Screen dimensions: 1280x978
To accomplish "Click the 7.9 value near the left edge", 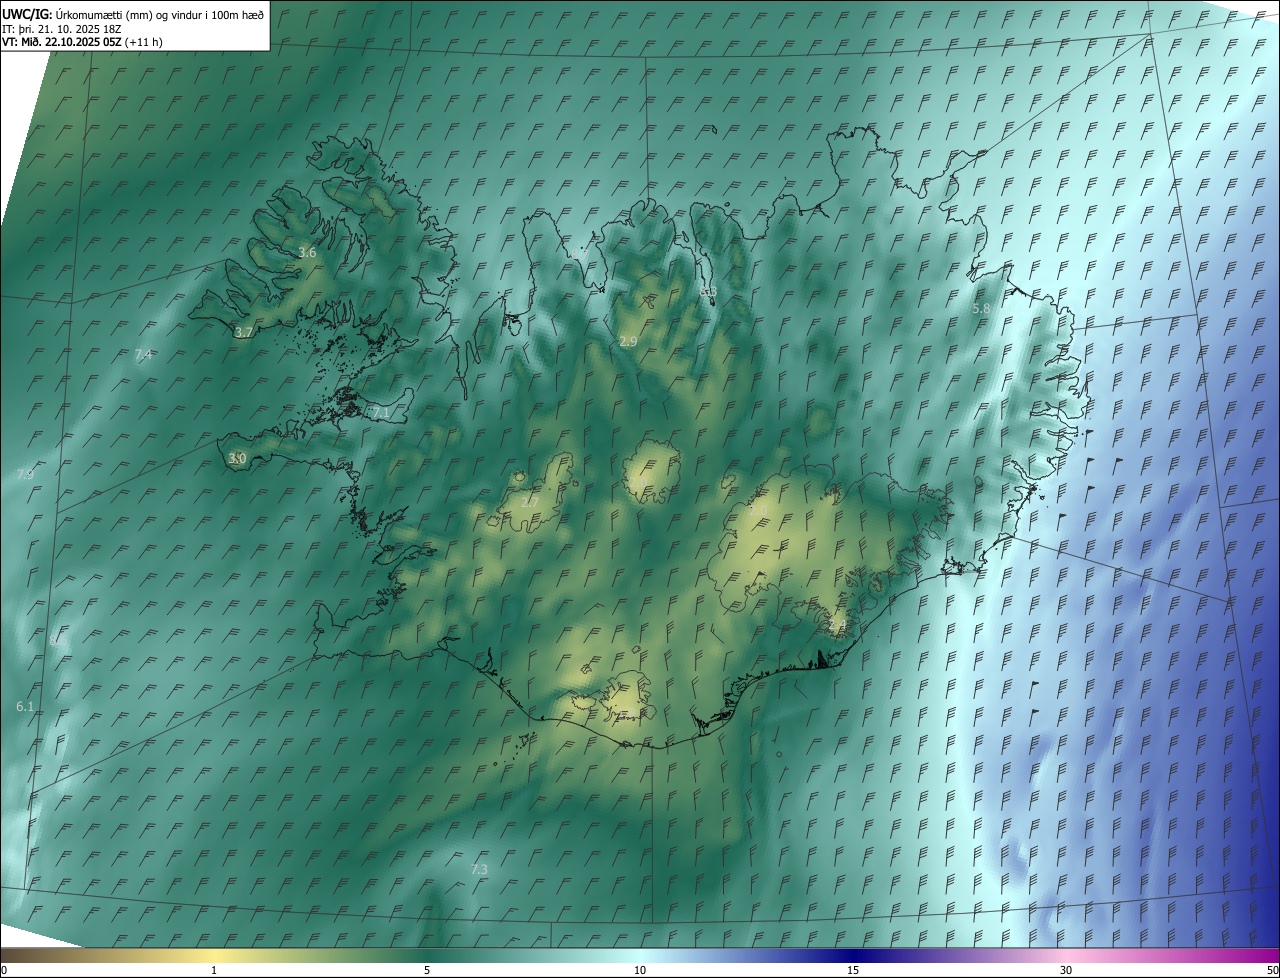I will (x=25, y=475).
